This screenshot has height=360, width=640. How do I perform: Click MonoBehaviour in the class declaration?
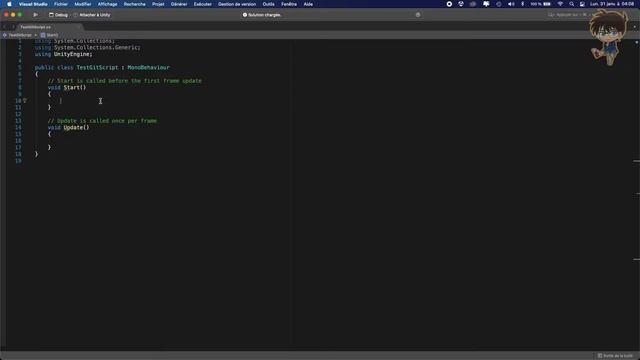148,67
